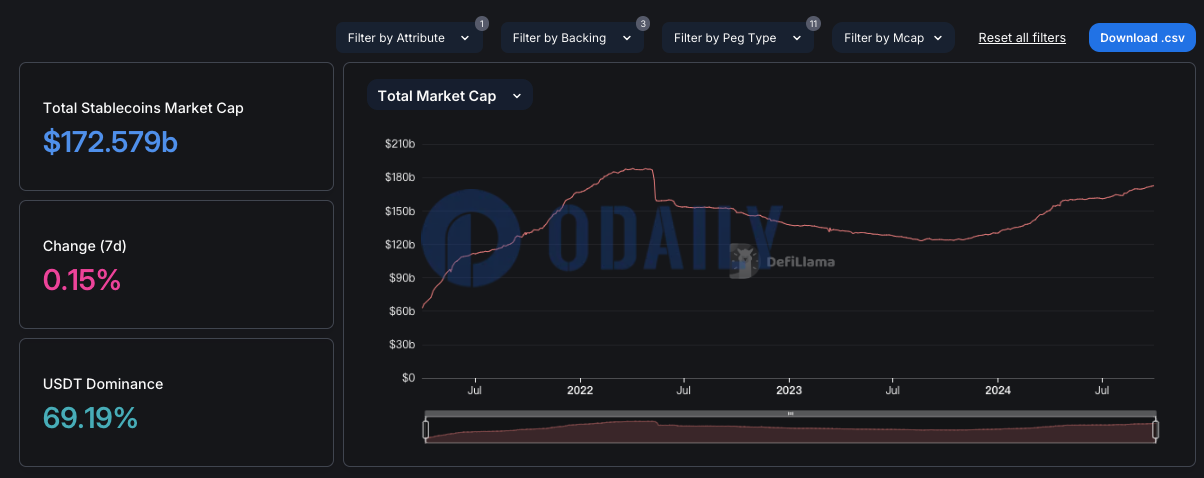
Task: Select the 69.19% USDT Dominance value
Action: [90, 418]
